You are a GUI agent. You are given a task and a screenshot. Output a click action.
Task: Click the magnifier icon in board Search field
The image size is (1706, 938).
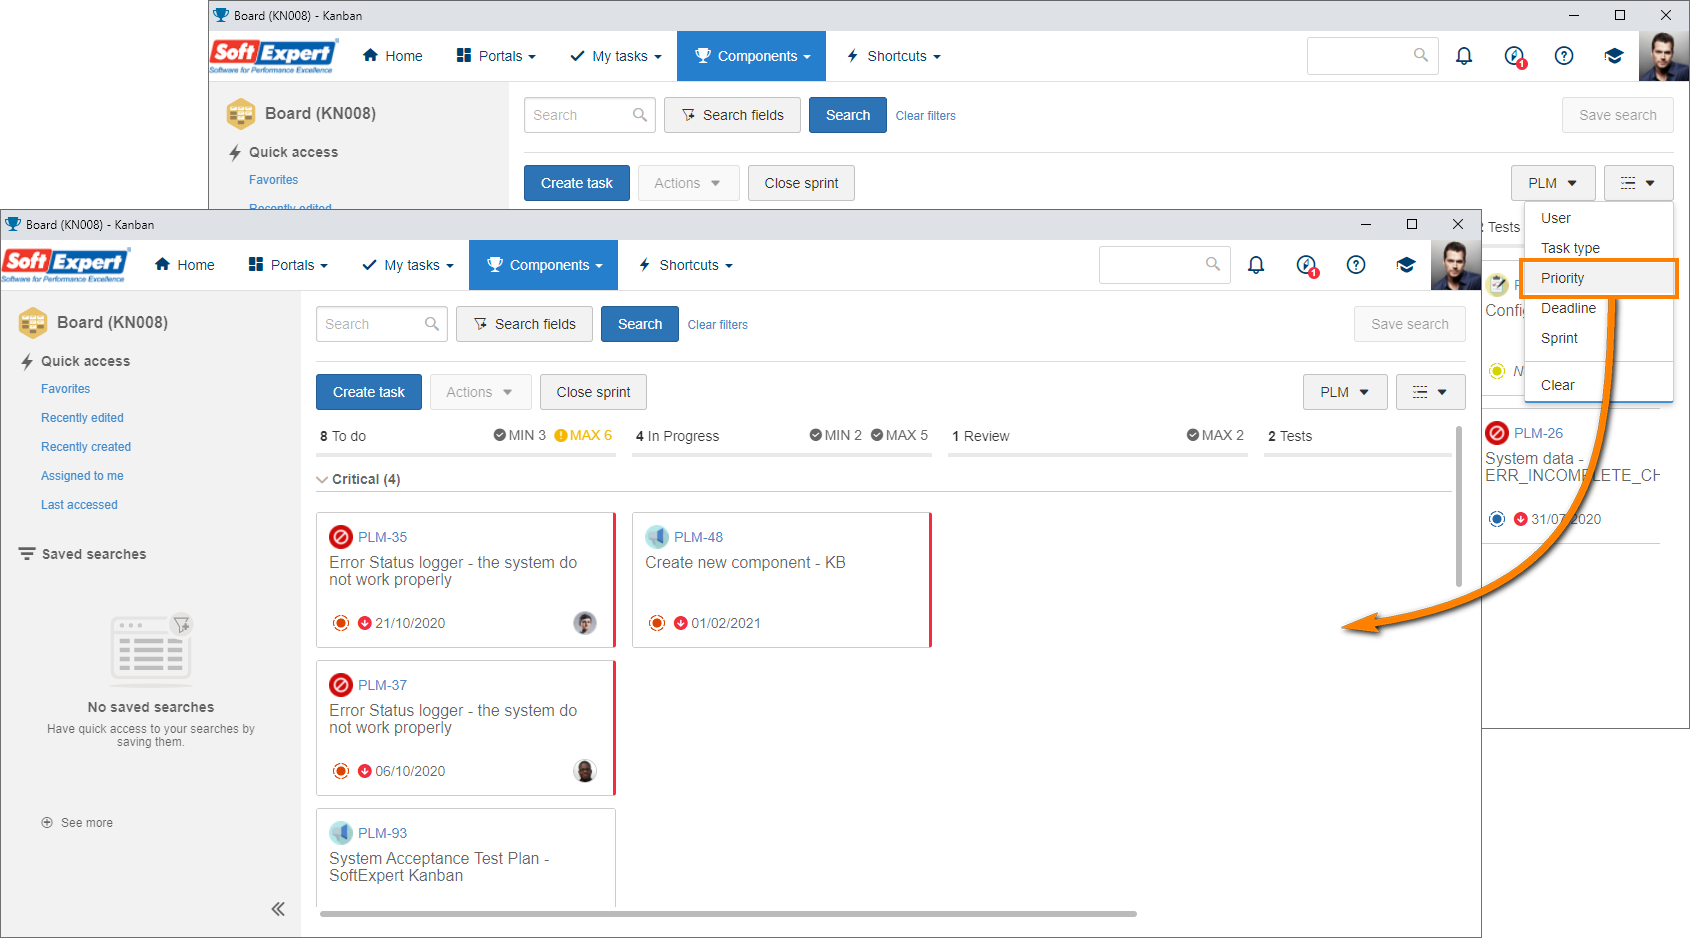(432, 324)
